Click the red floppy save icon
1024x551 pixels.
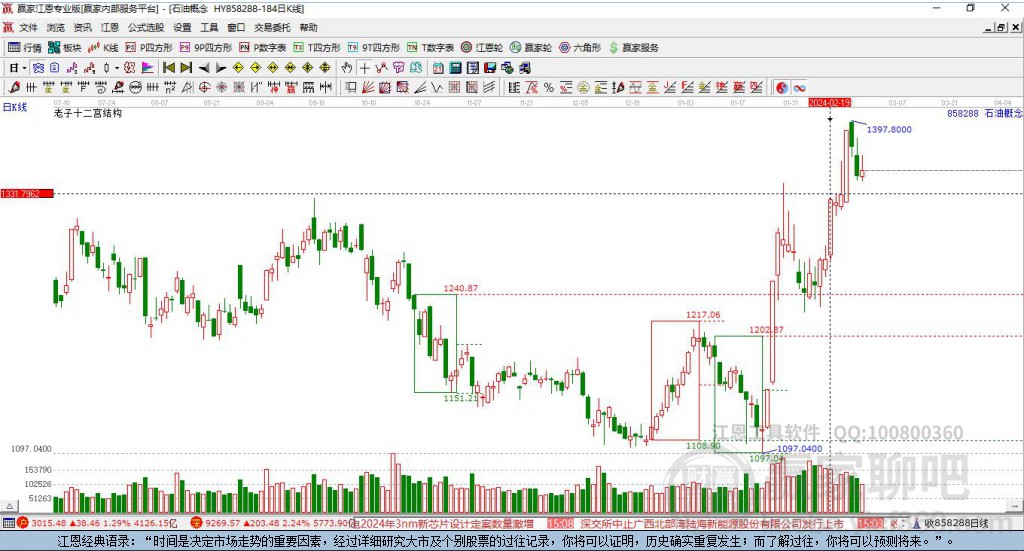490,68
